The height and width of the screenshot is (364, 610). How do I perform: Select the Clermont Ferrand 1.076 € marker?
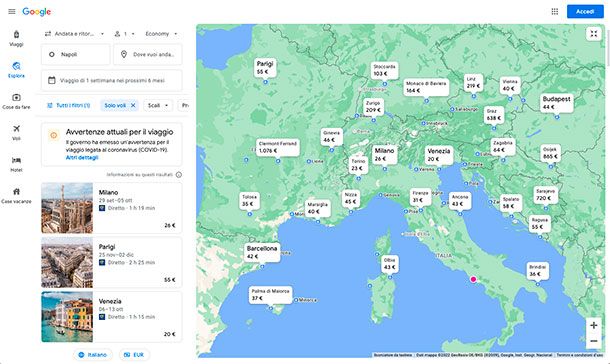278,147
